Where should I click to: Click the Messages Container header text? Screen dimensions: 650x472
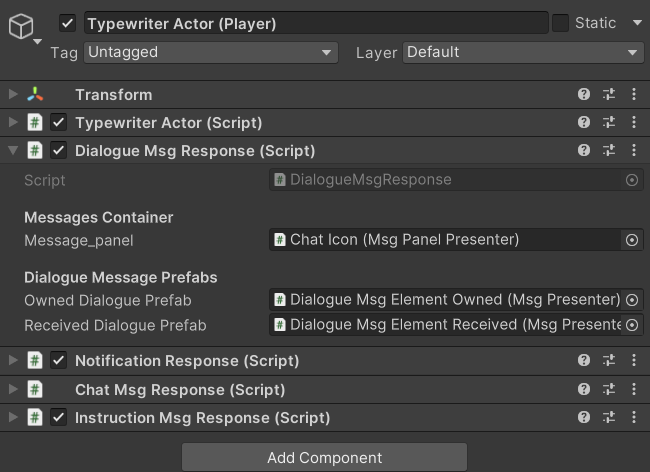99,218
